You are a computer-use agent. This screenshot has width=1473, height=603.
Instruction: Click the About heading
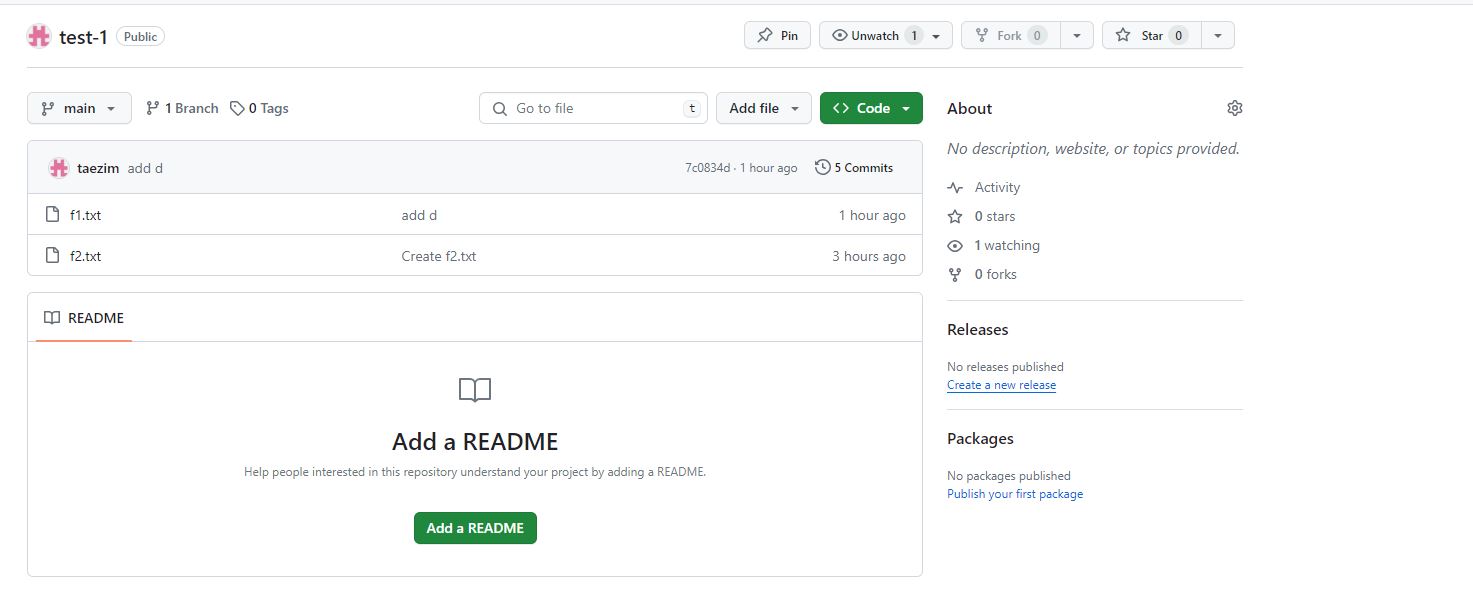coord(970,108)
